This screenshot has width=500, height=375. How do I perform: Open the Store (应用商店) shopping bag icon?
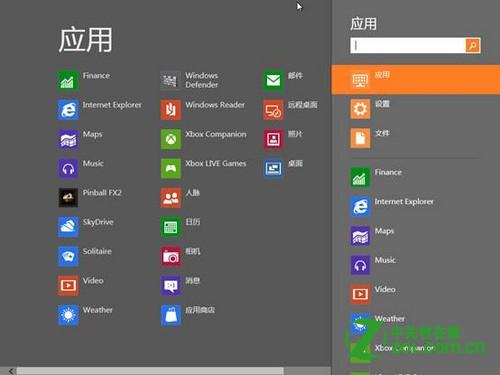coord(171,315)
